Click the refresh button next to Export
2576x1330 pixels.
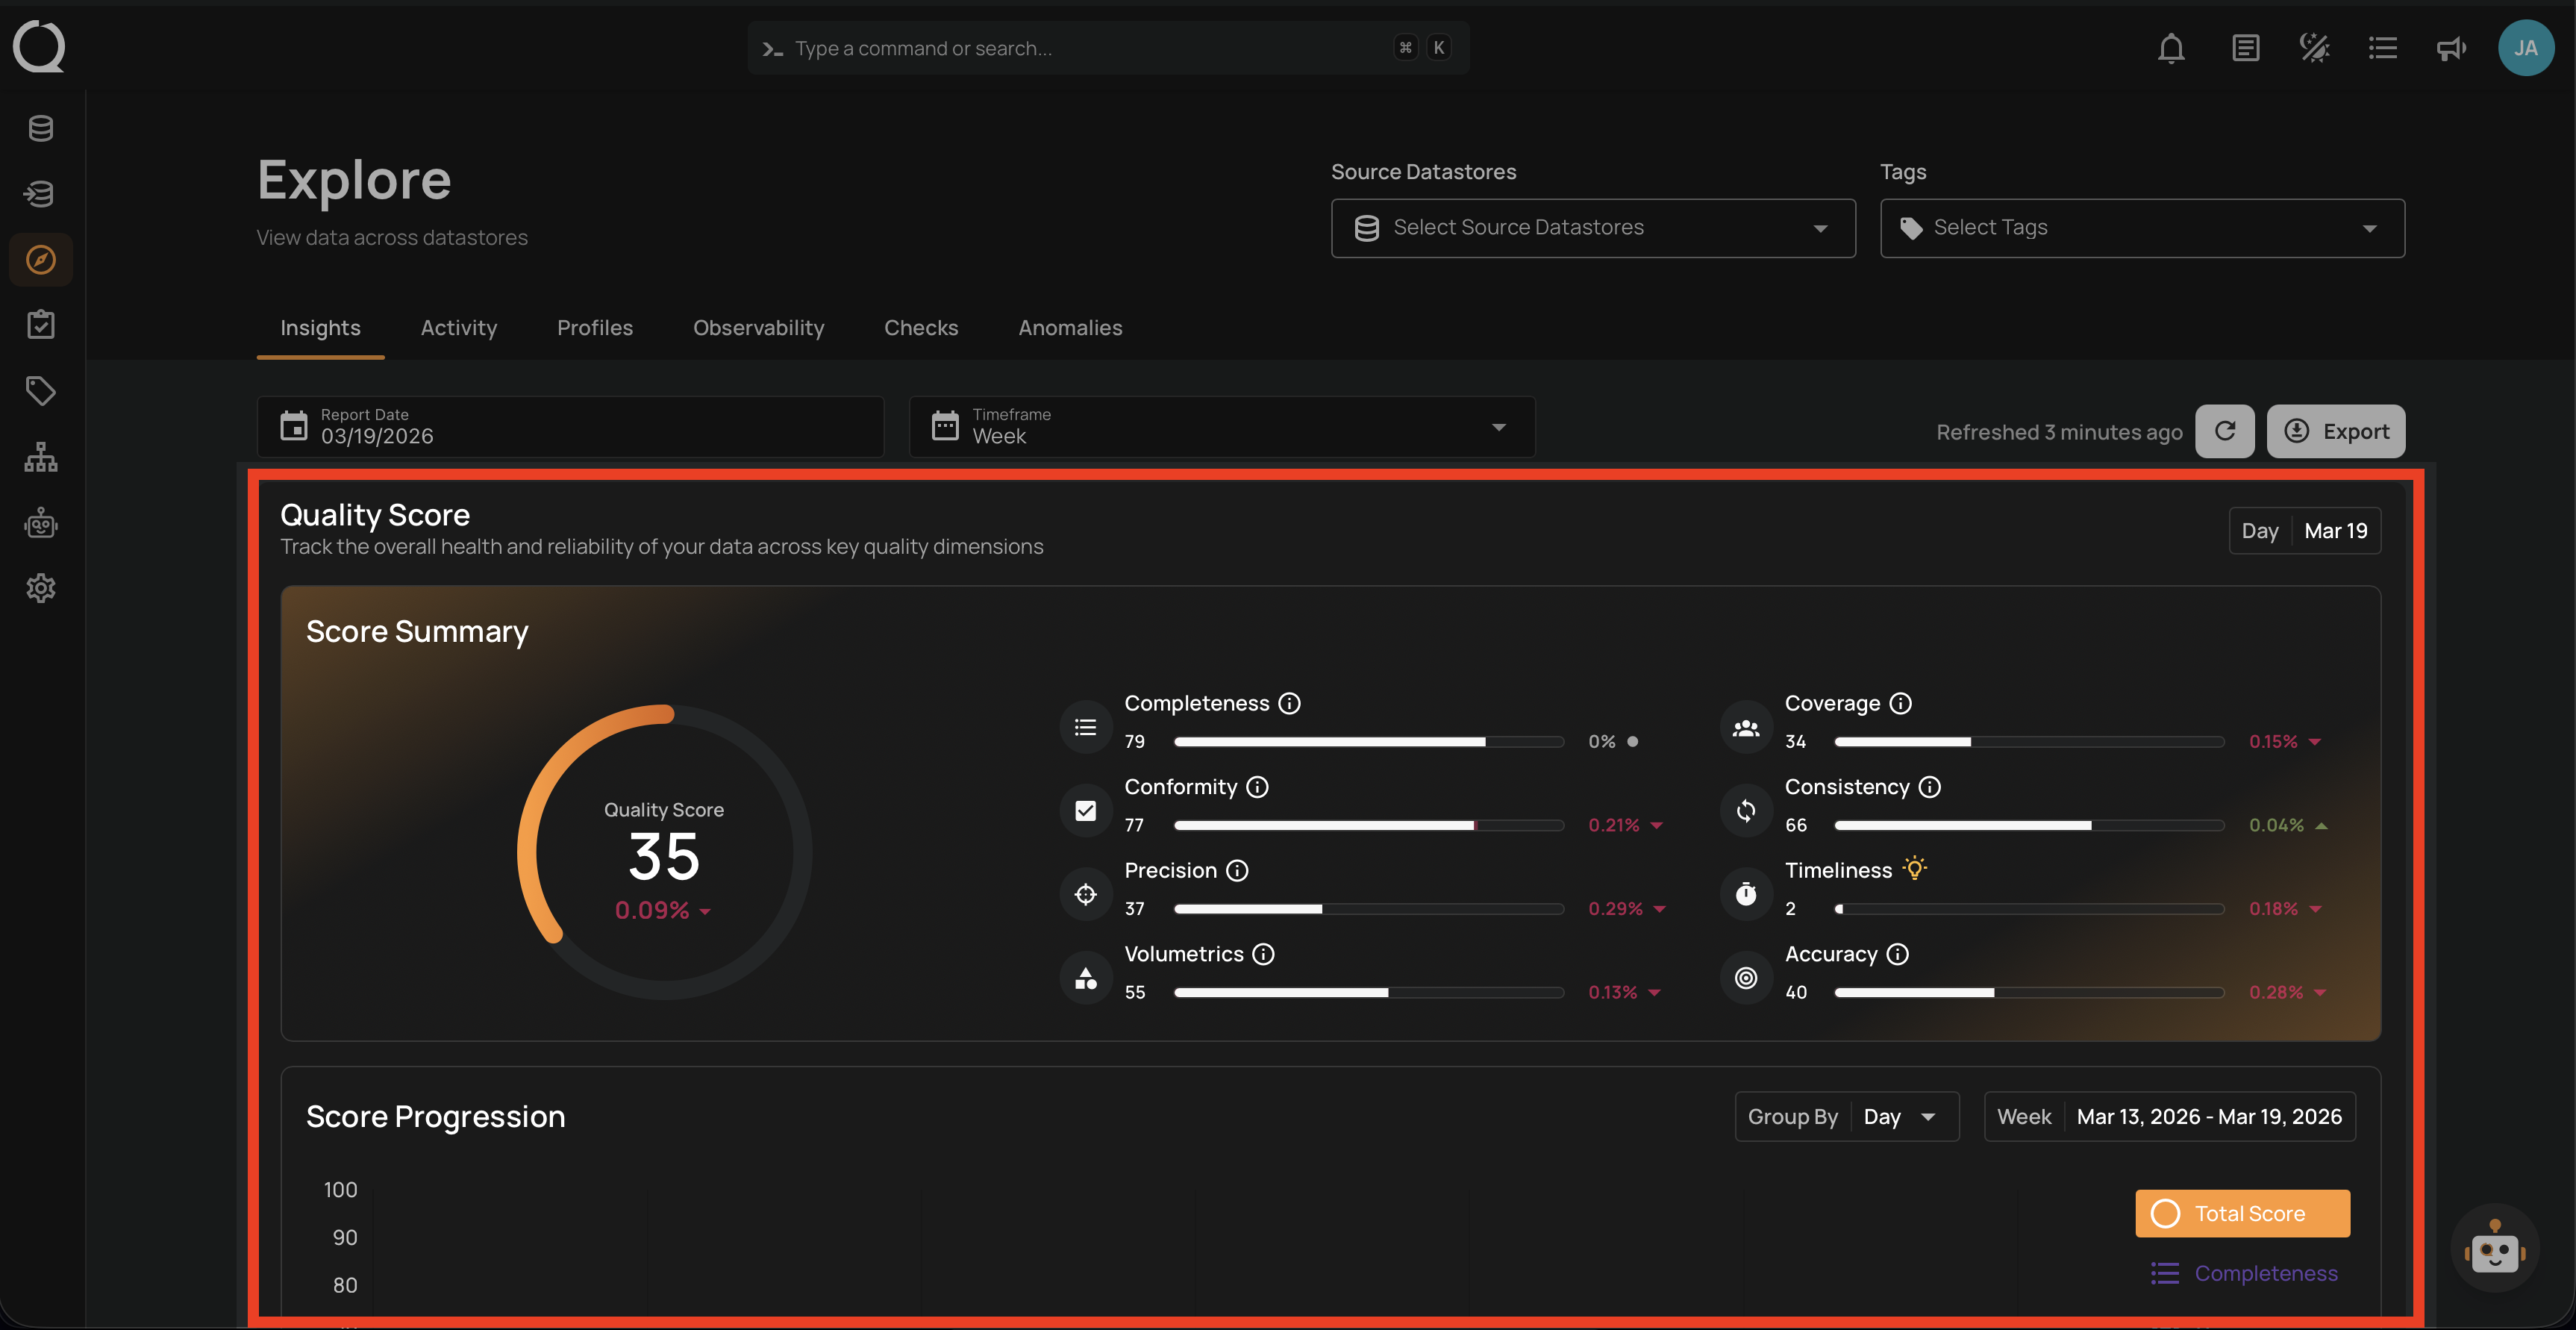tap(2225, 431)
